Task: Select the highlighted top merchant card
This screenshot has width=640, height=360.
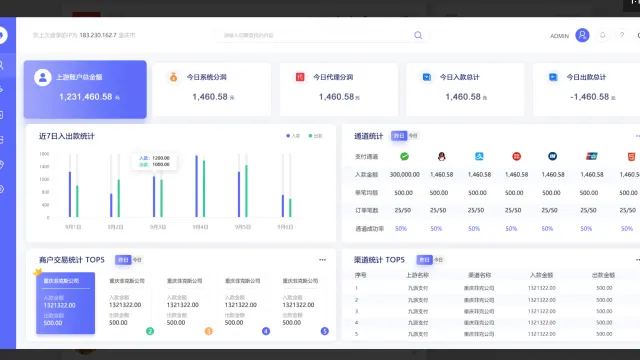Action: (65, 303)
